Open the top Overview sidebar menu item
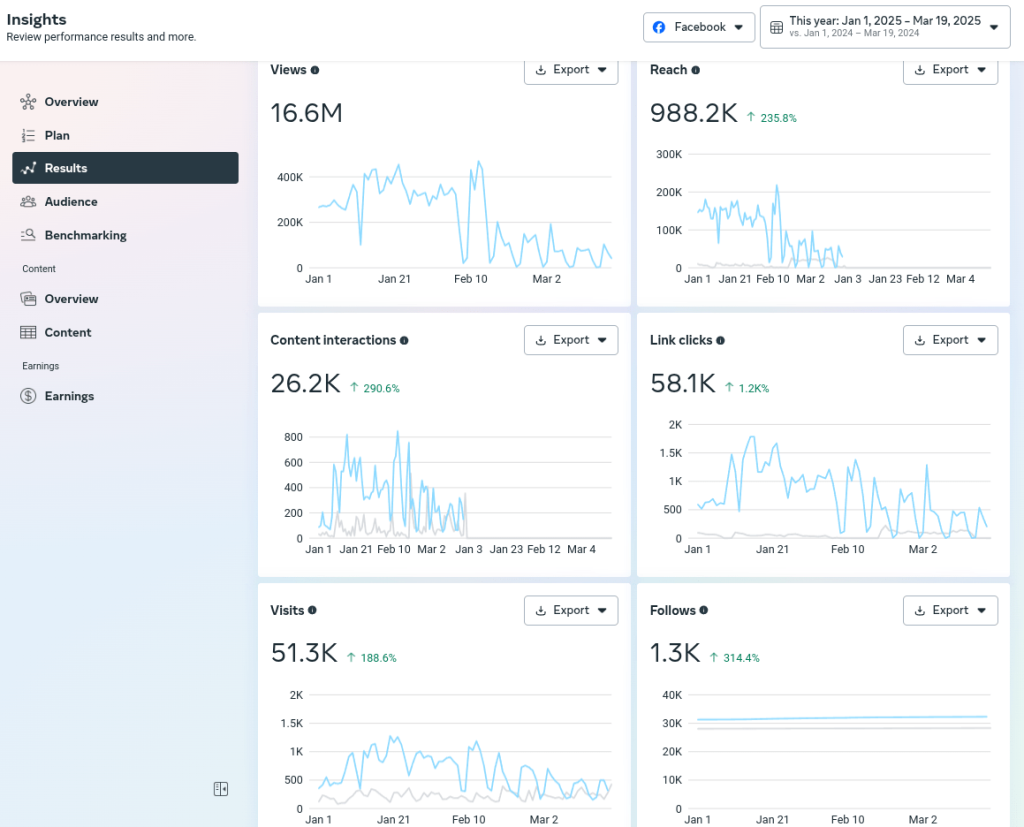Image resolution: width=1024 pixels, height=827 pixels. click(x=71, y=102)
